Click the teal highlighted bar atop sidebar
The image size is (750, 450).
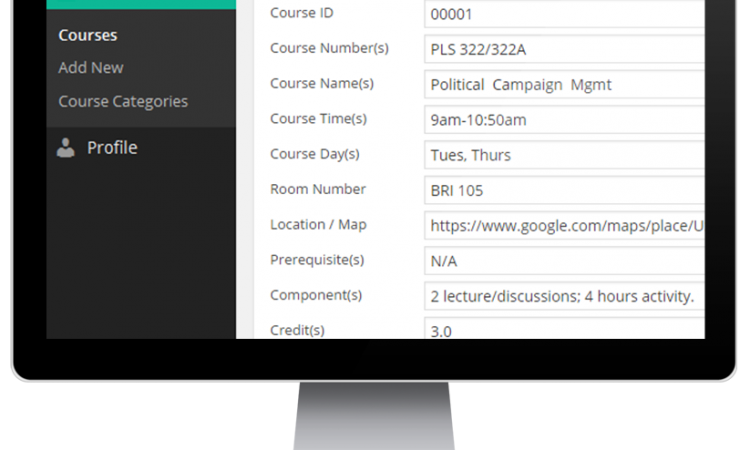(141, 5)
